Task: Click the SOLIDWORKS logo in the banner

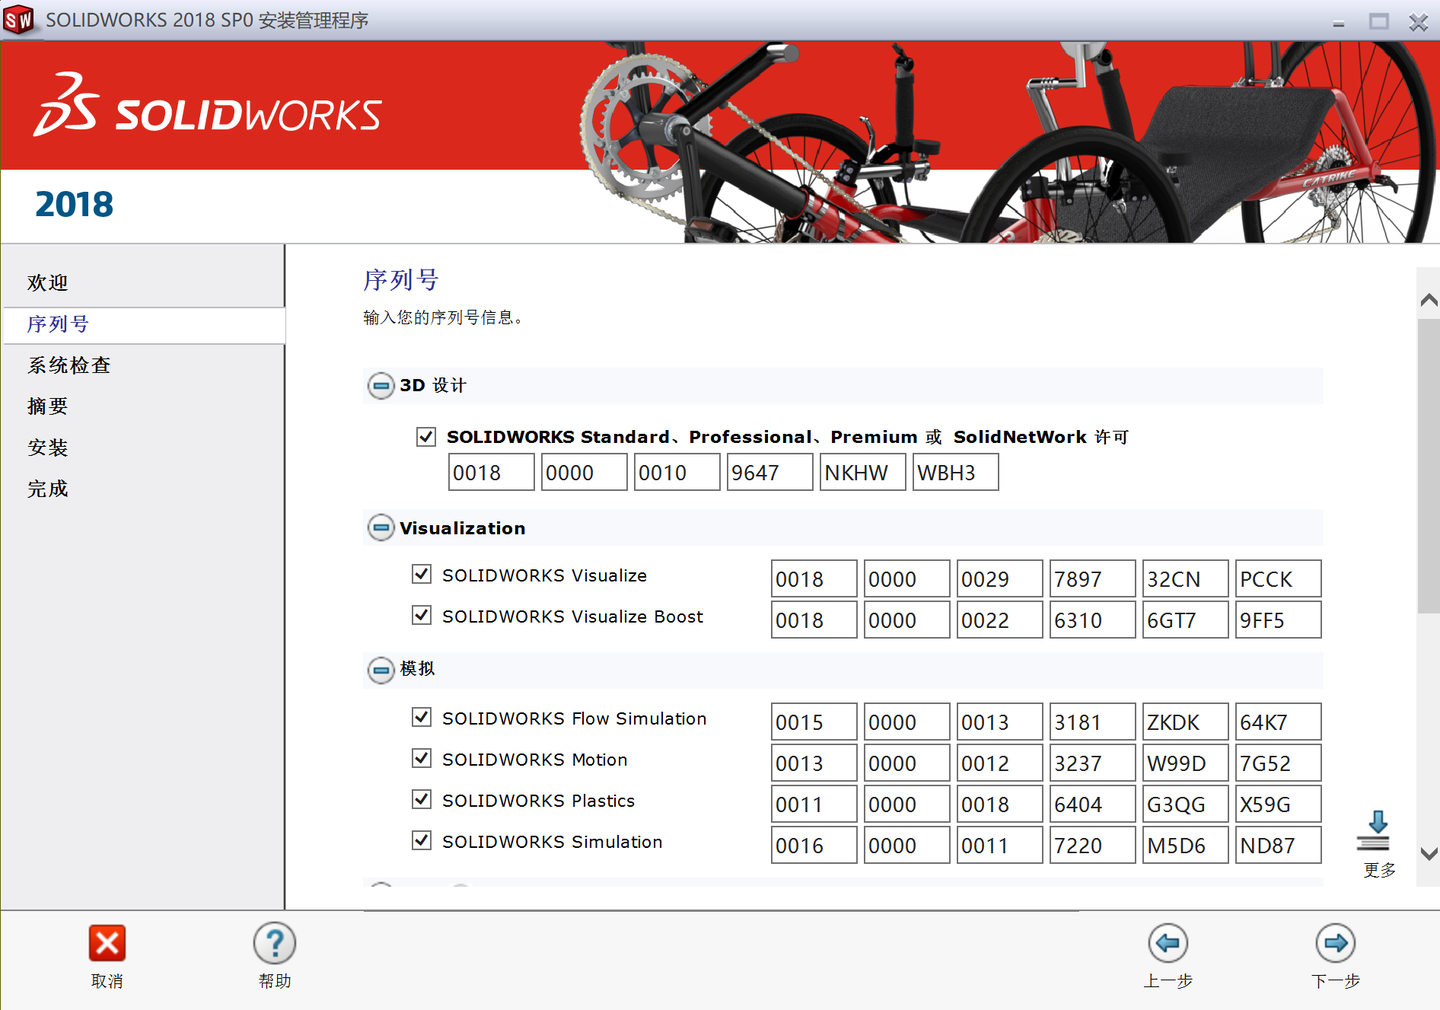Action: [x=208, y=106]
